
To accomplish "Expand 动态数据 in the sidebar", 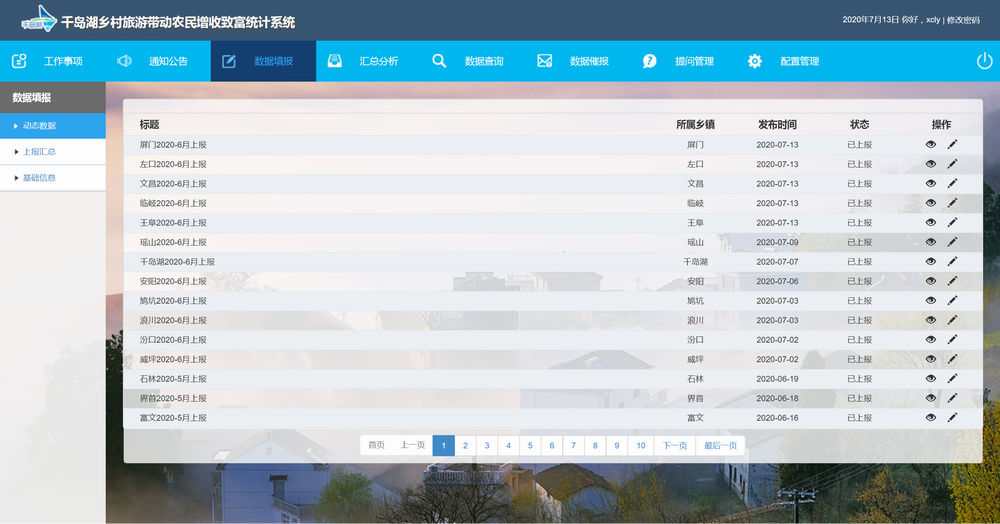I will point(39,126).
